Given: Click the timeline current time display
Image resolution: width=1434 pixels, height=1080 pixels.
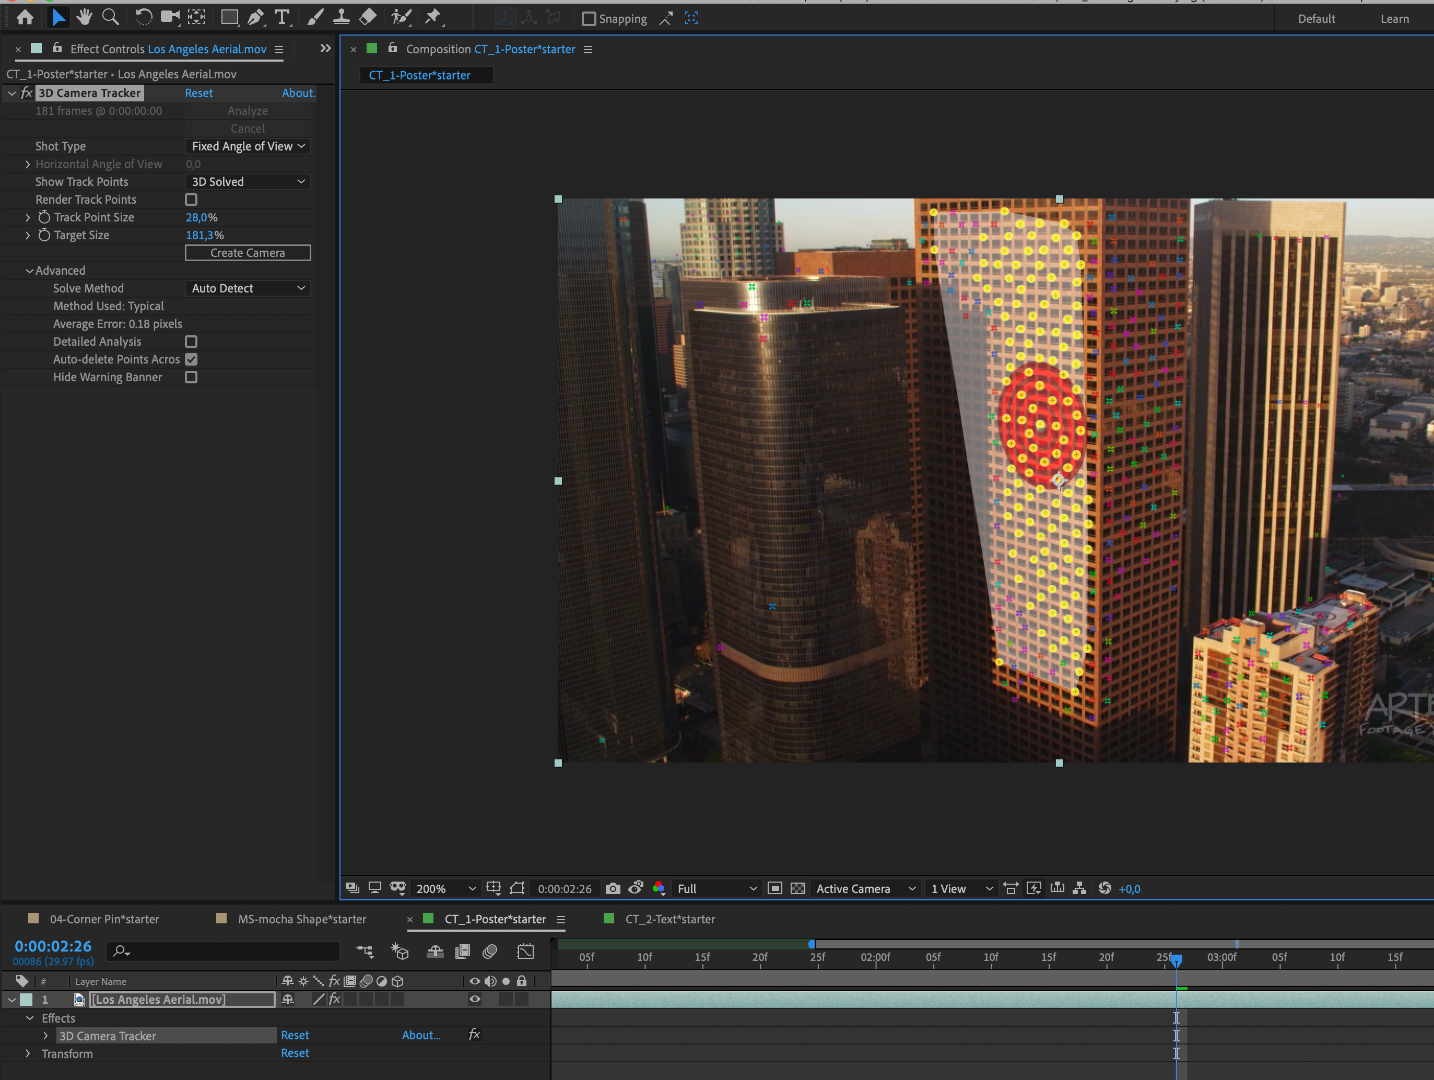Looking at the screenshot, I should click(53, 946).
